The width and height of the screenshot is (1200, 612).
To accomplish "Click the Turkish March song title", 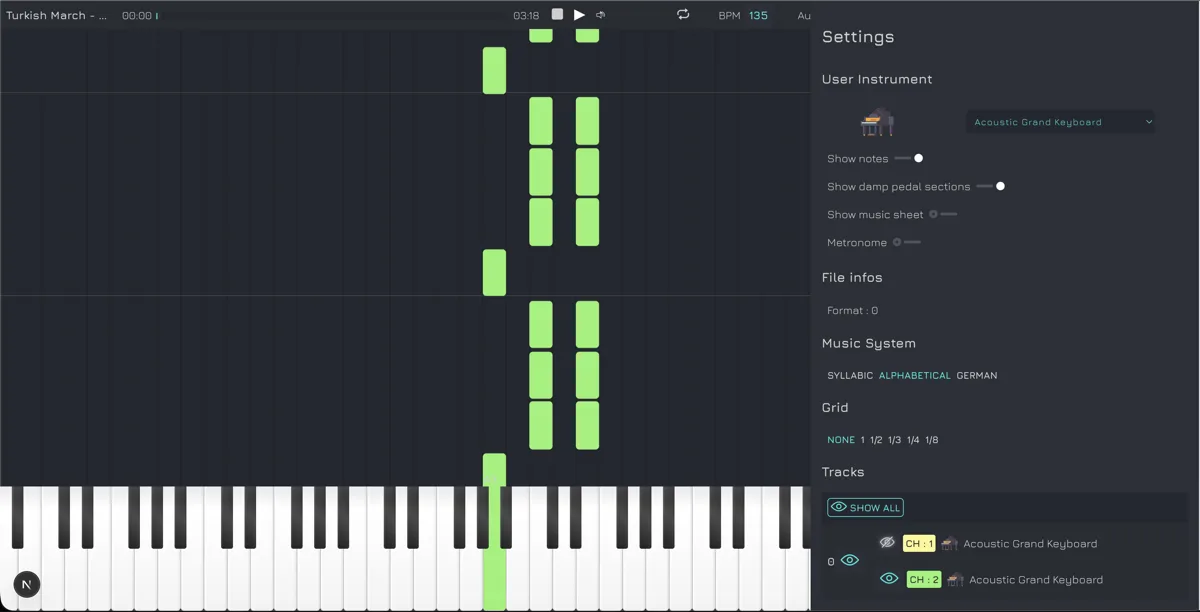I will click(x=57, y=16).
